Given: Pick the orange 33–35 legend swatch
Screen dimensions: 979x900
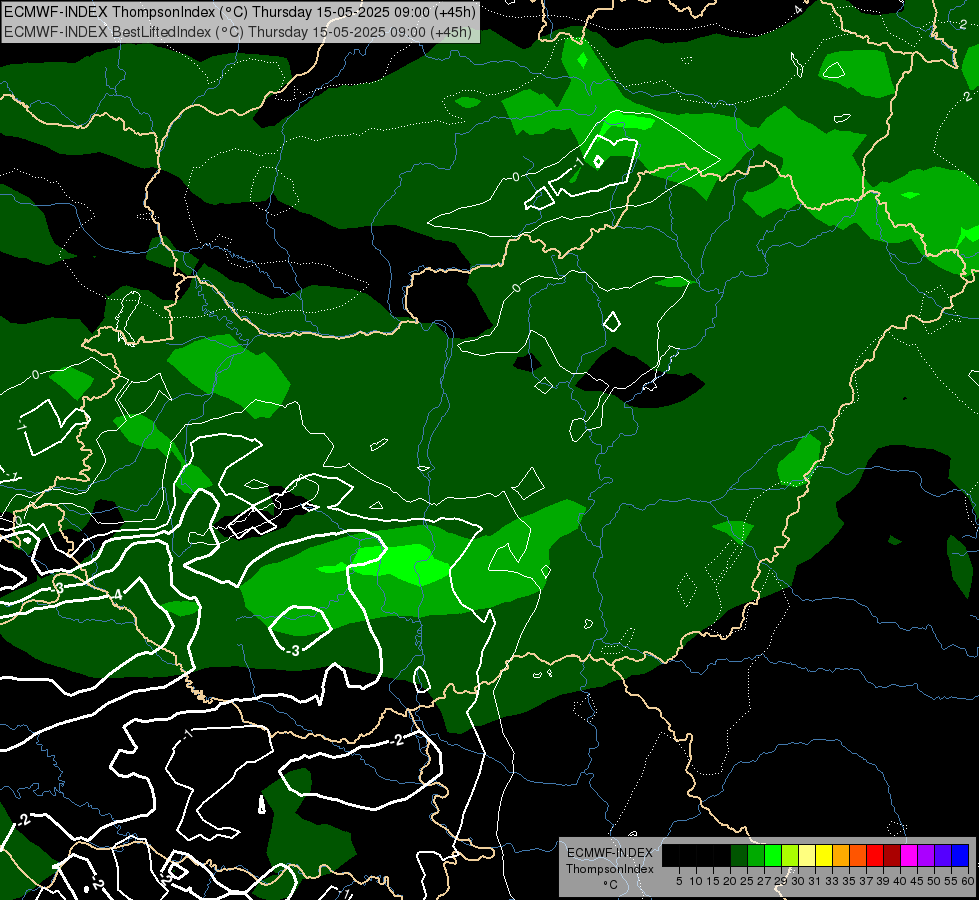Looking at the screenshot, I should [841, 855].
